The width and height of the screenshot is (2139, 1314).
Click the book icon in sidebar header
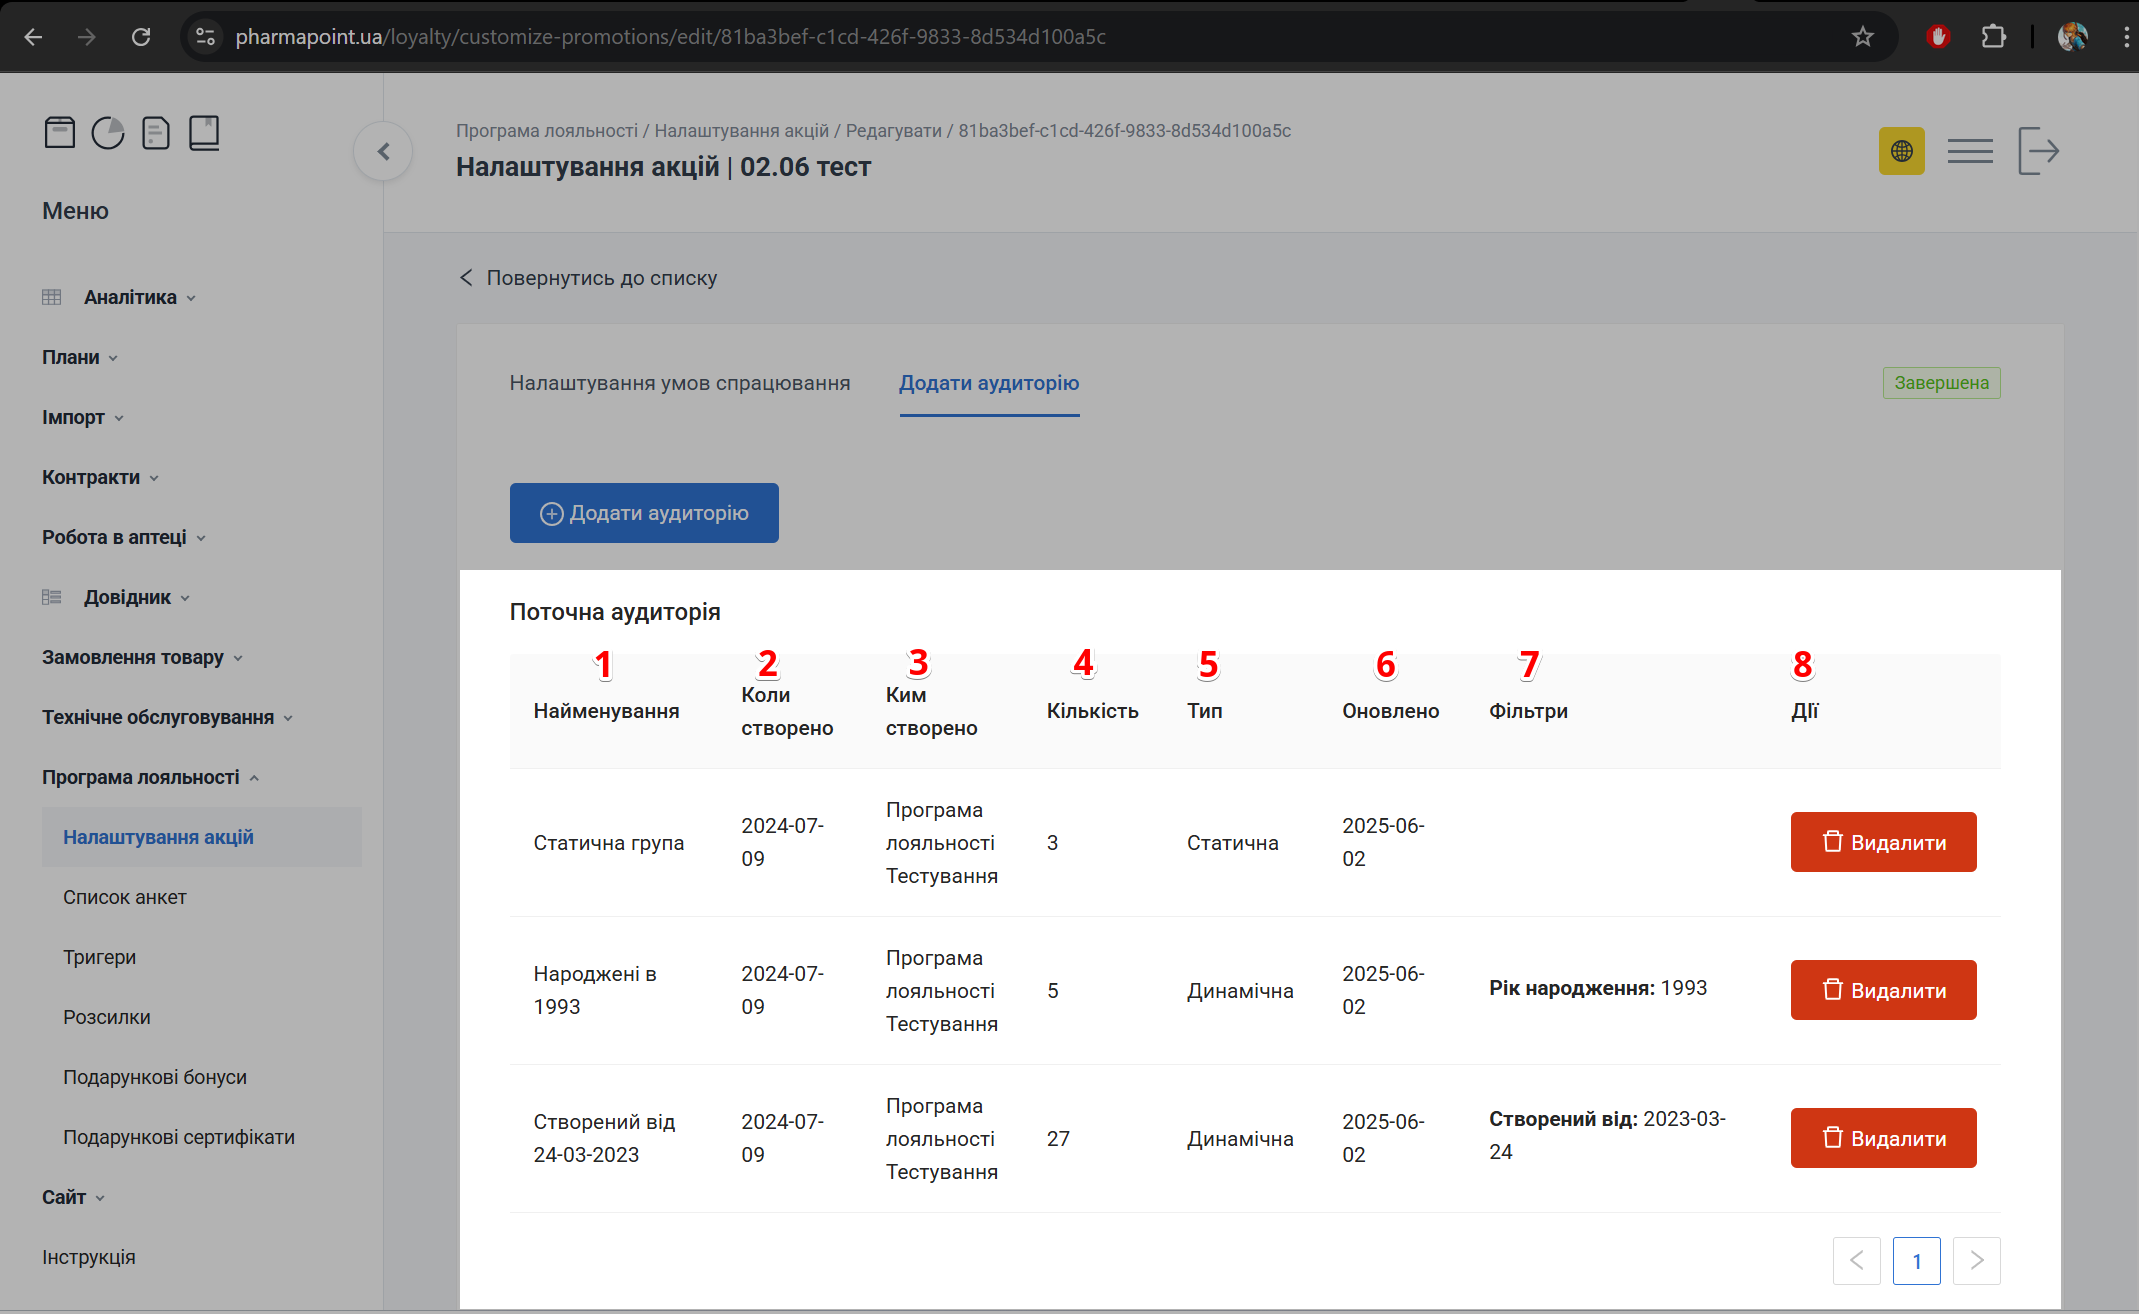pyautogui.click(x=204, y=132)
